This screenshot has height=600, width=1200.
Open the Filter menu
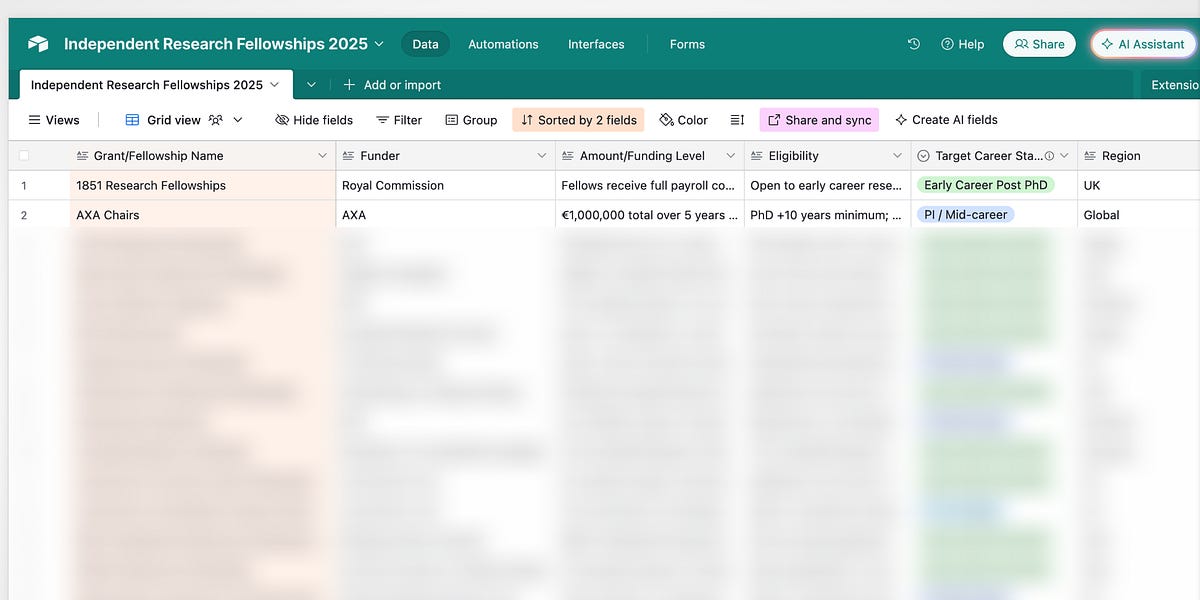[x=399, y=120]
